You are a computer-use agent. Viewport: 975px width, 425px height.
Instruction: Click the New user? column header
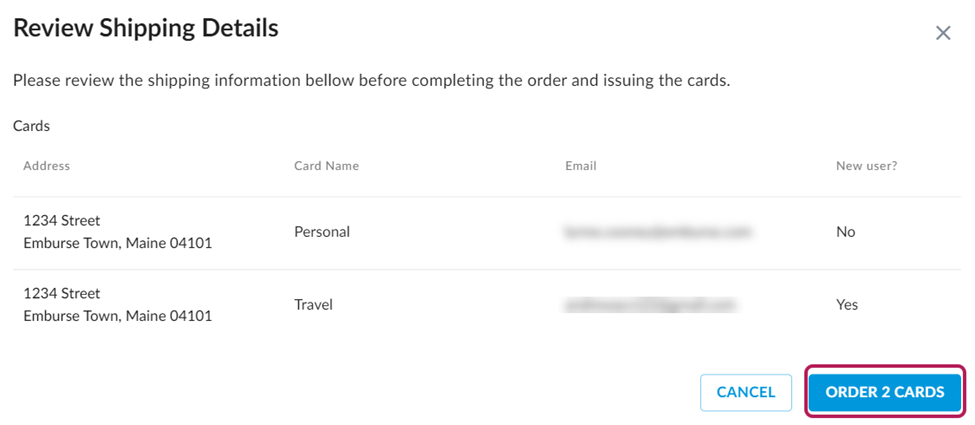[x=866, y=166]
